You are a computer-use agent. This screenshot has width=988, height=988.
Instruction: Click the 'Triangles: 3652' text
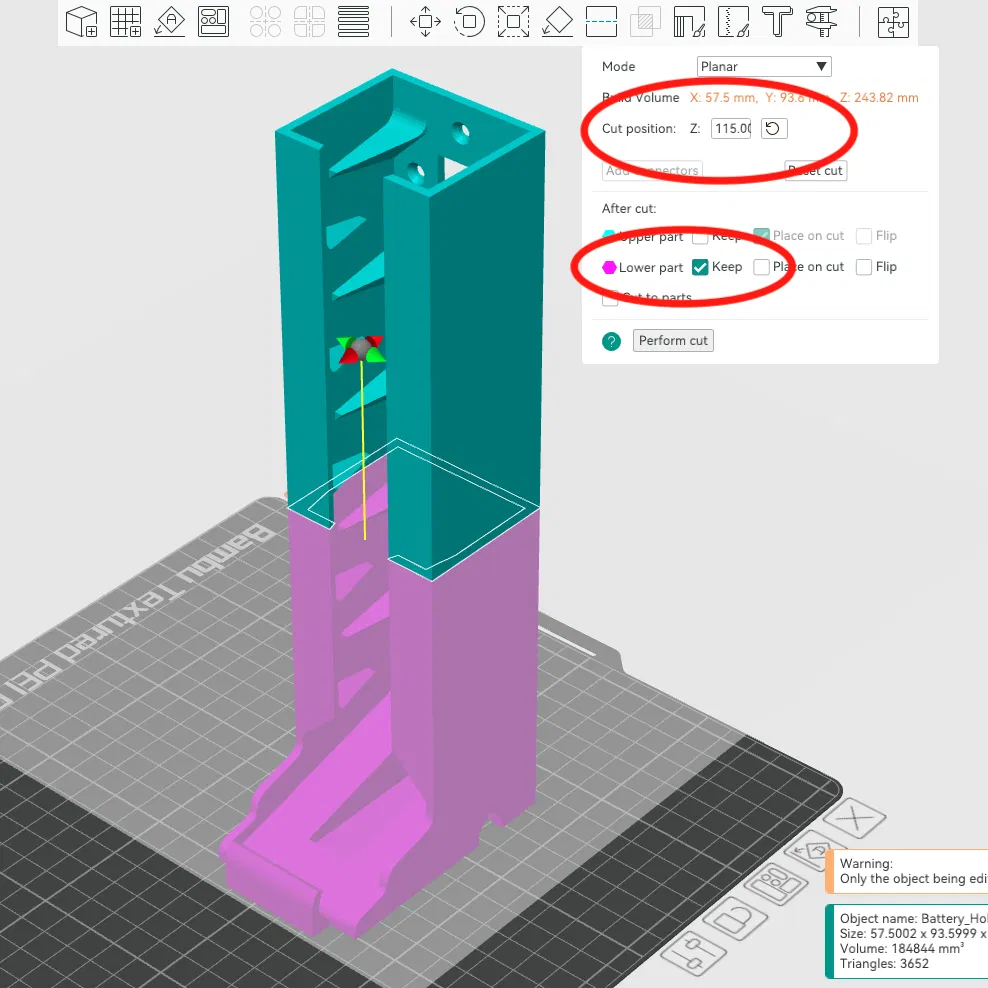click(883, 963)
